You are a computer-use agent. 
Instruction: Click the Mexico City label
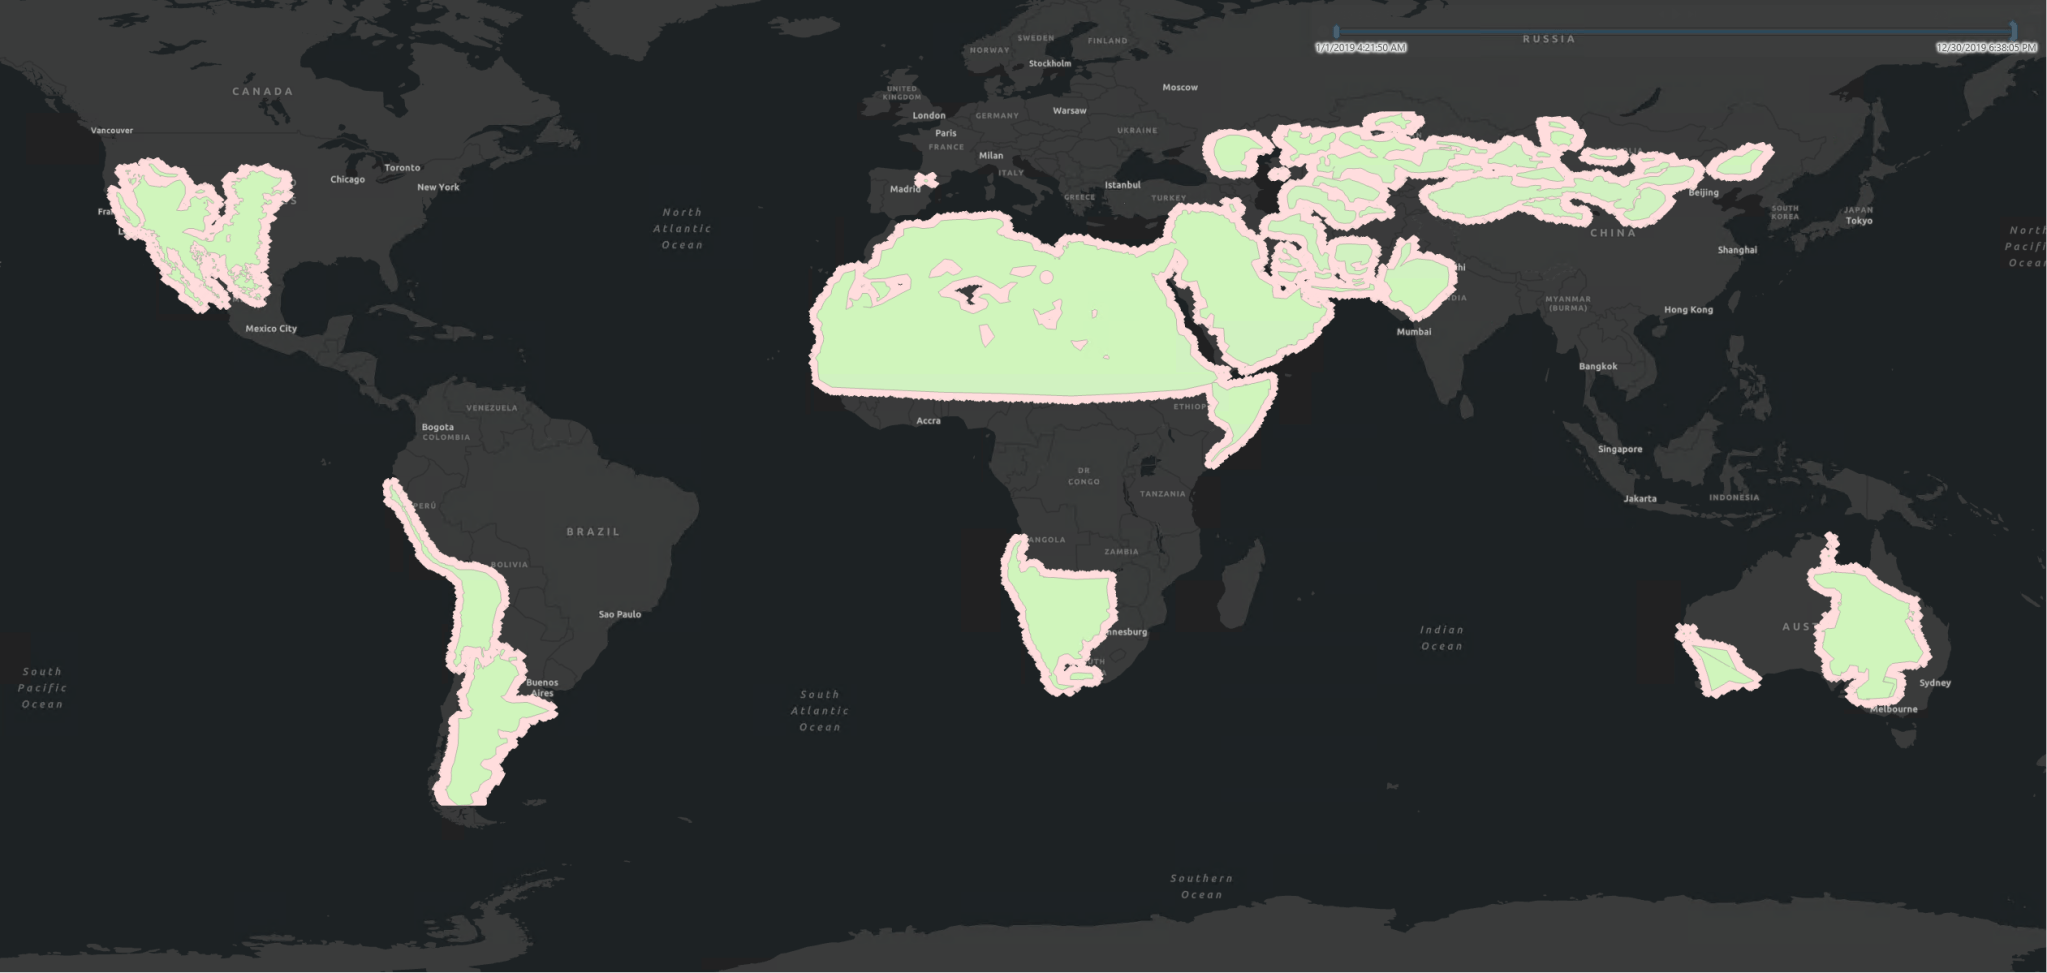click(x=271, y=328)
